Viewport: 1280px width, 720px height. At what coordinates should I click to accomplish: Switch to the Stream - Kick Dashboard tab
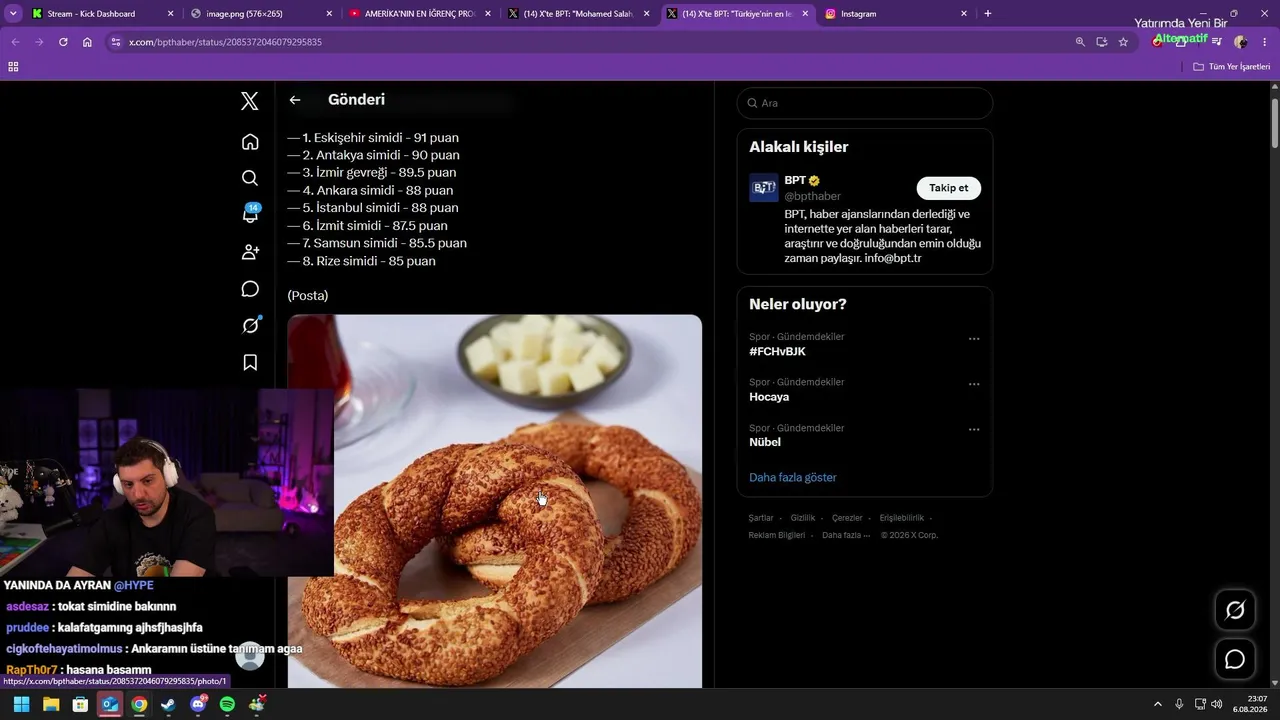pyautogui.click(x=103, y=14)
